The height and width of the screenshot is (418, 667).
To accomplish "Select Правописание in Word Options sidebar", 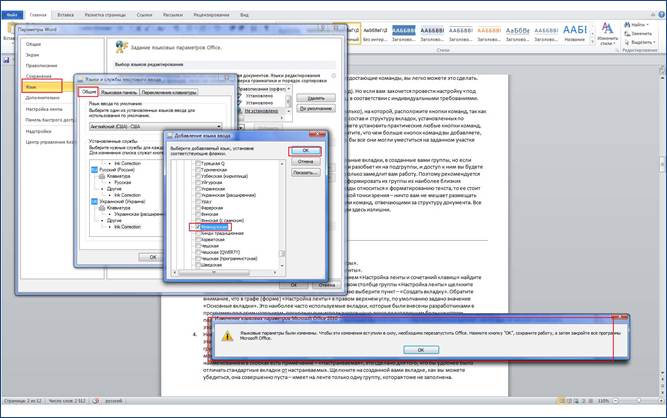I will (42, 65).
